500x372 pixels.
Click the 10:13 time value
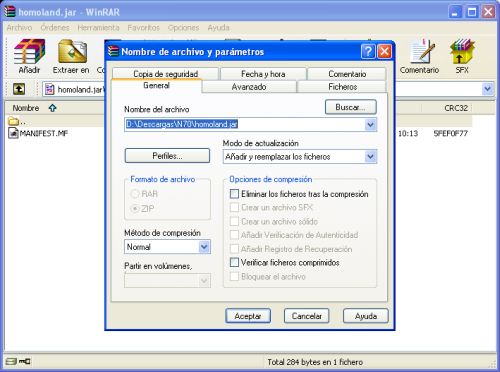[408, 133]
